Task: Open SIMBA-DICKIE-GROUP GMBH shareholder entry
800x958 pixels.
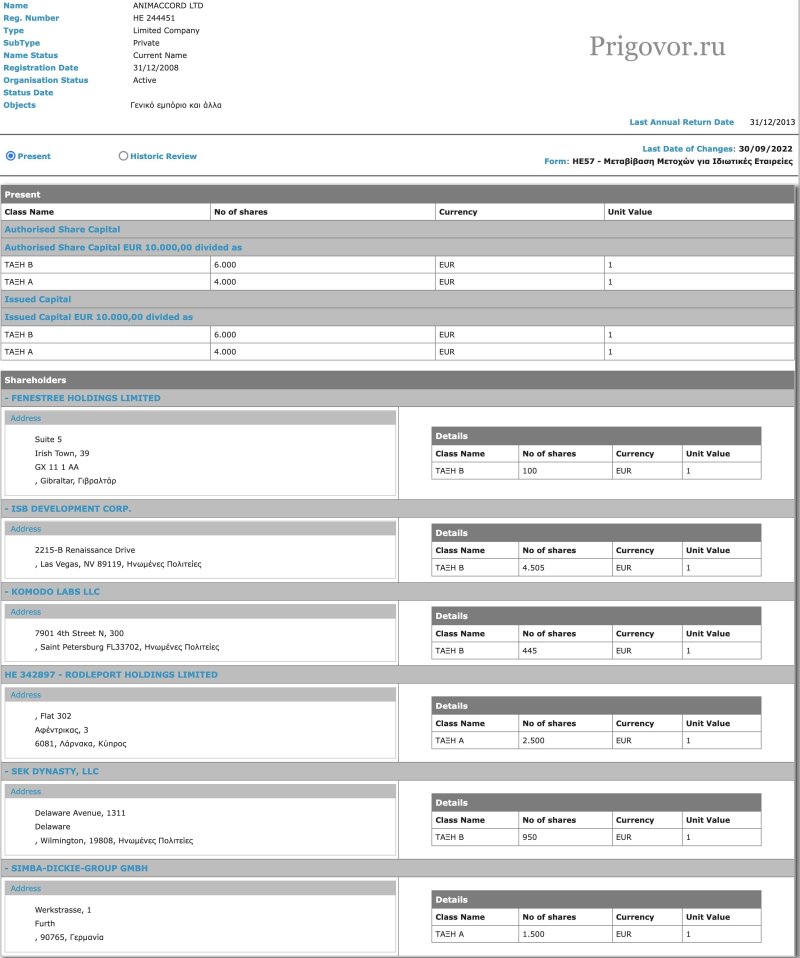Action: 79,868
